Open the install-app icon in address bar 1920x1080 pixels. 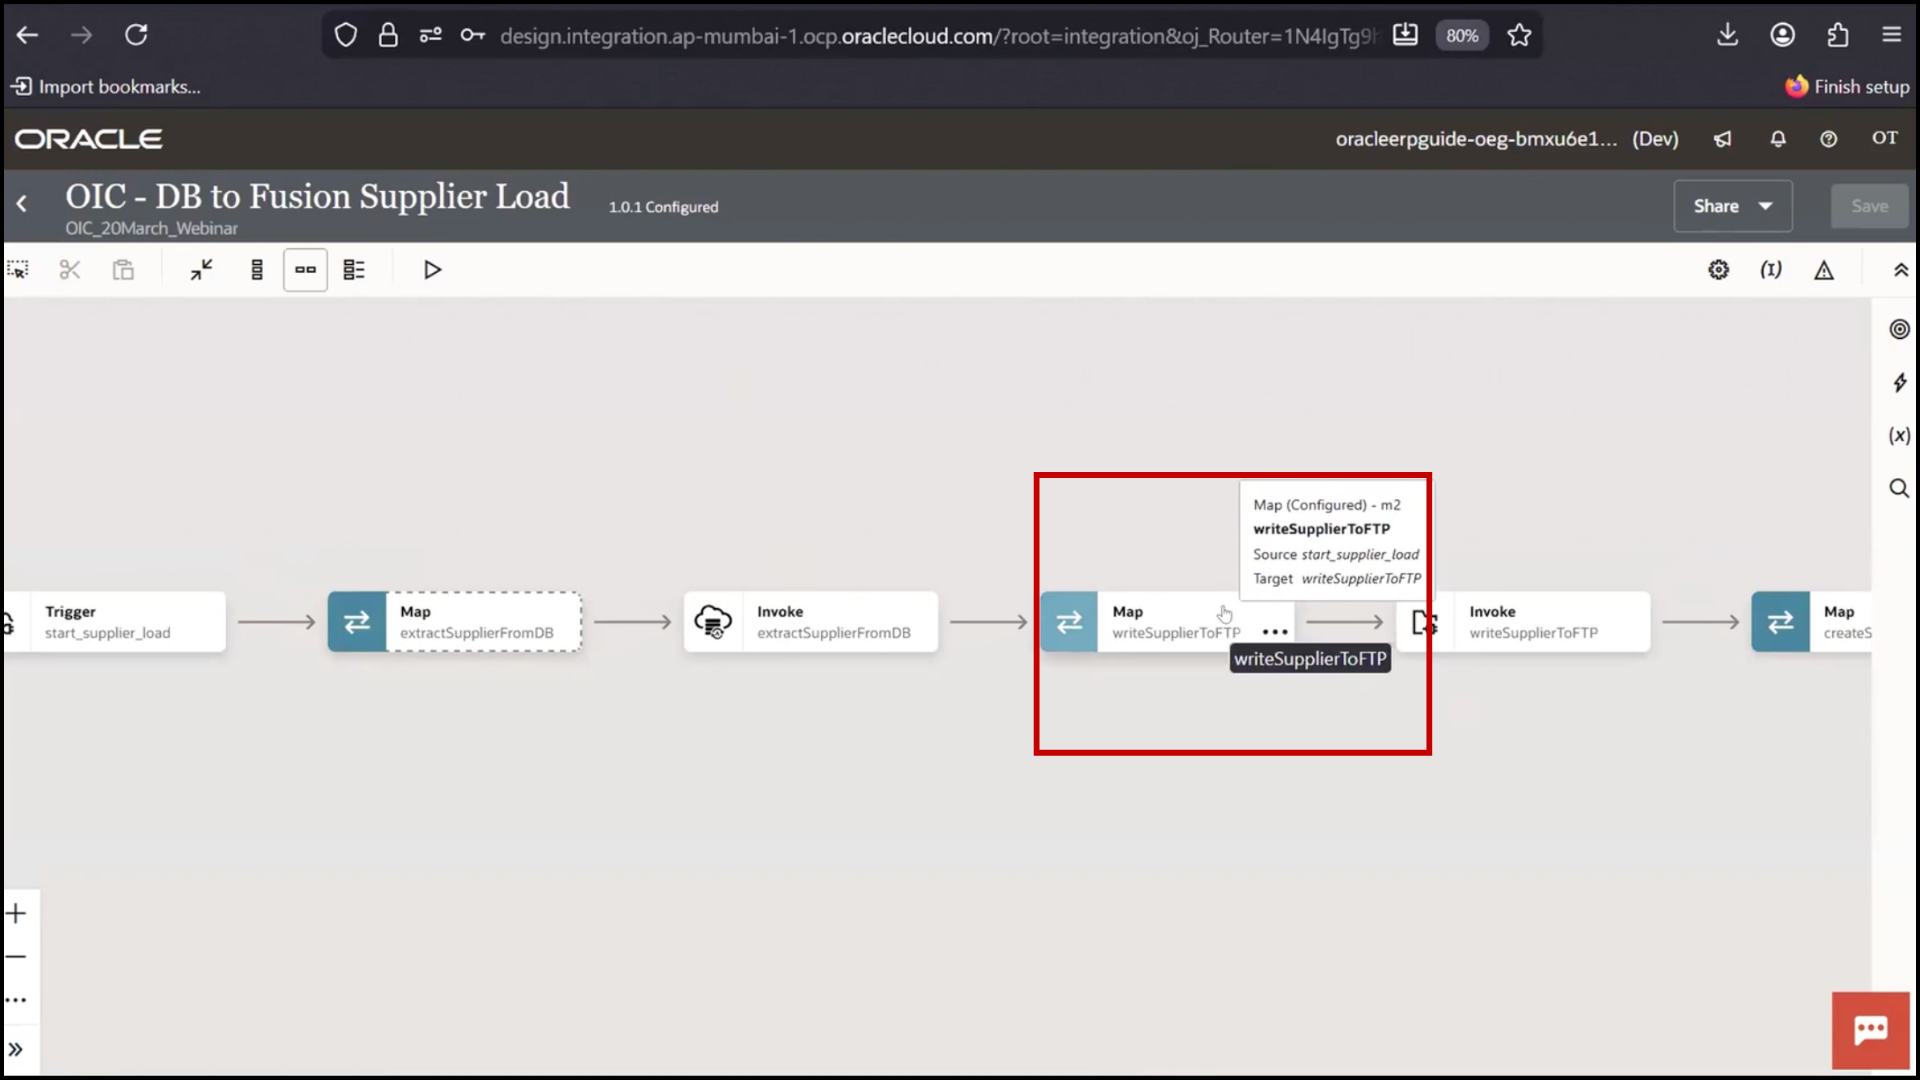1405,35
